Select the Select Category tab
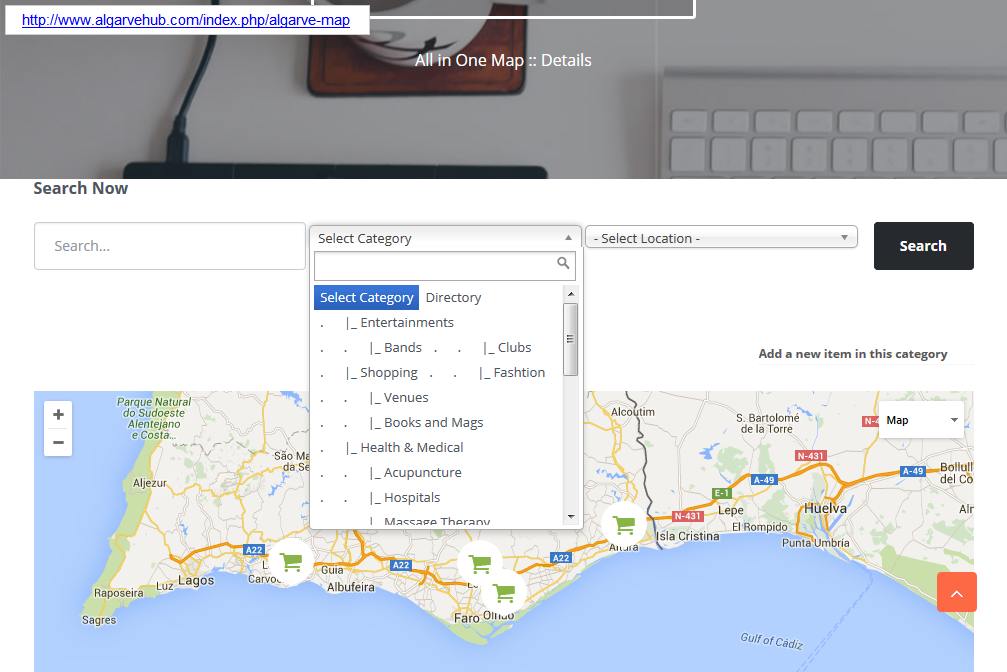Screen dimensions: 1007x672 (366, 297)
